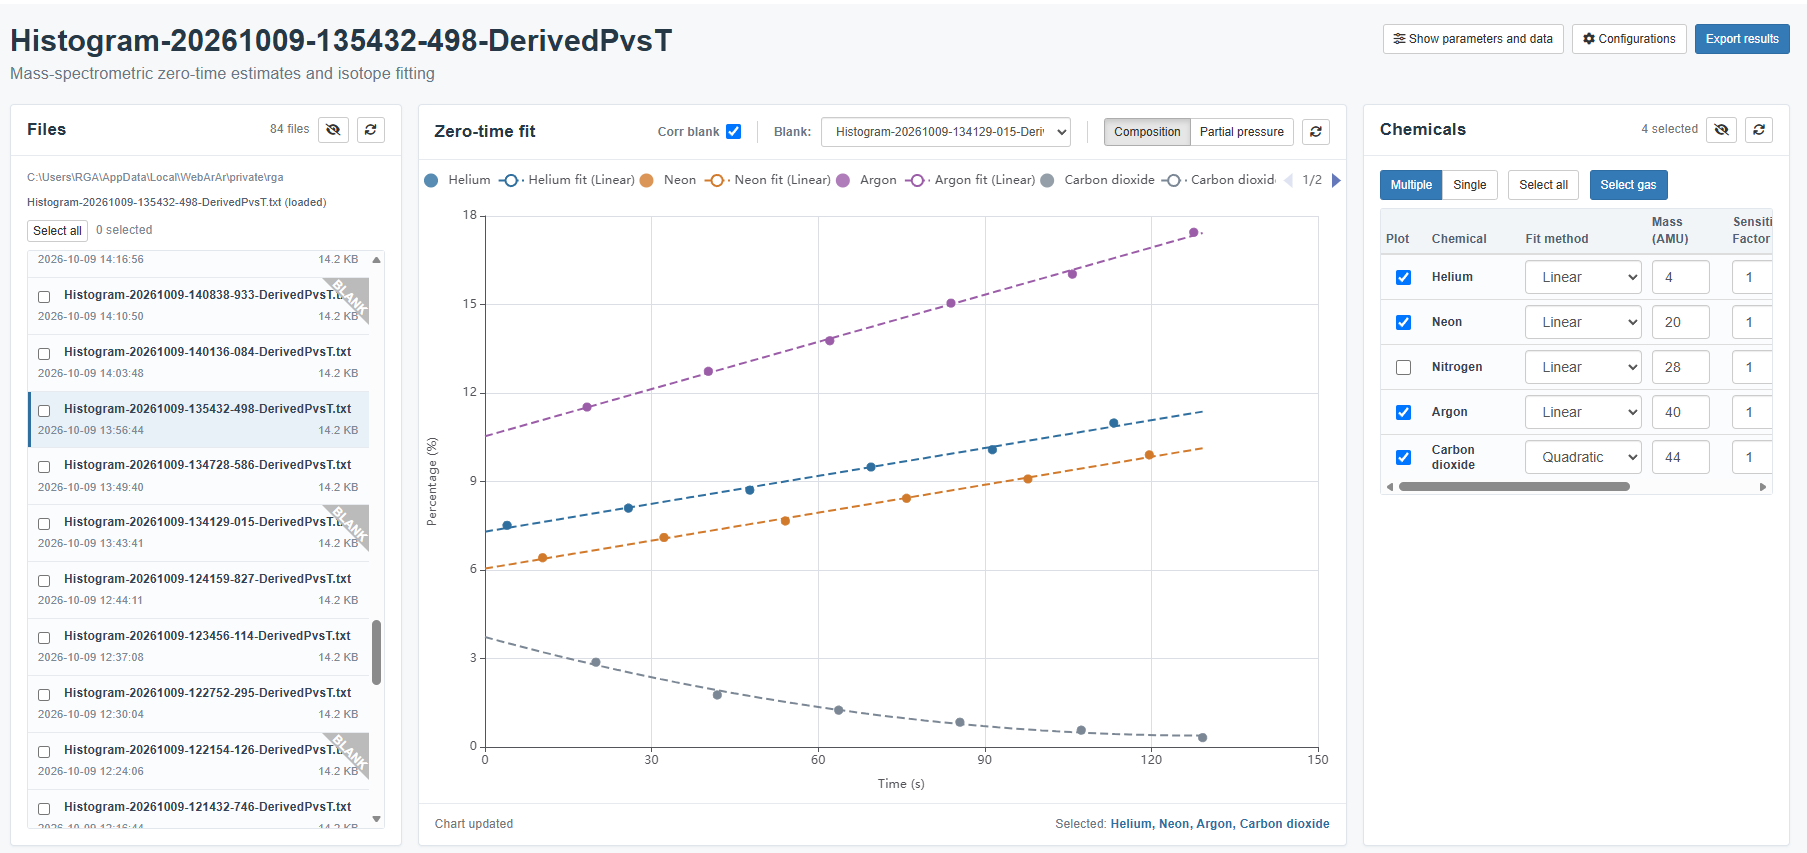This screenshot has height=853, width=1807.
Task: Go to next legend page arrow
Action: (x=1336, y=181)
